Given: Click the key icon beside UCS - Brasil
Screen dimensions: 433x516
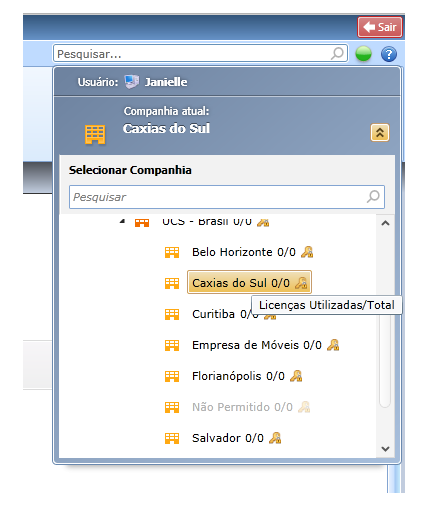Looking at the screenshot, I should [x=263, y=222].
